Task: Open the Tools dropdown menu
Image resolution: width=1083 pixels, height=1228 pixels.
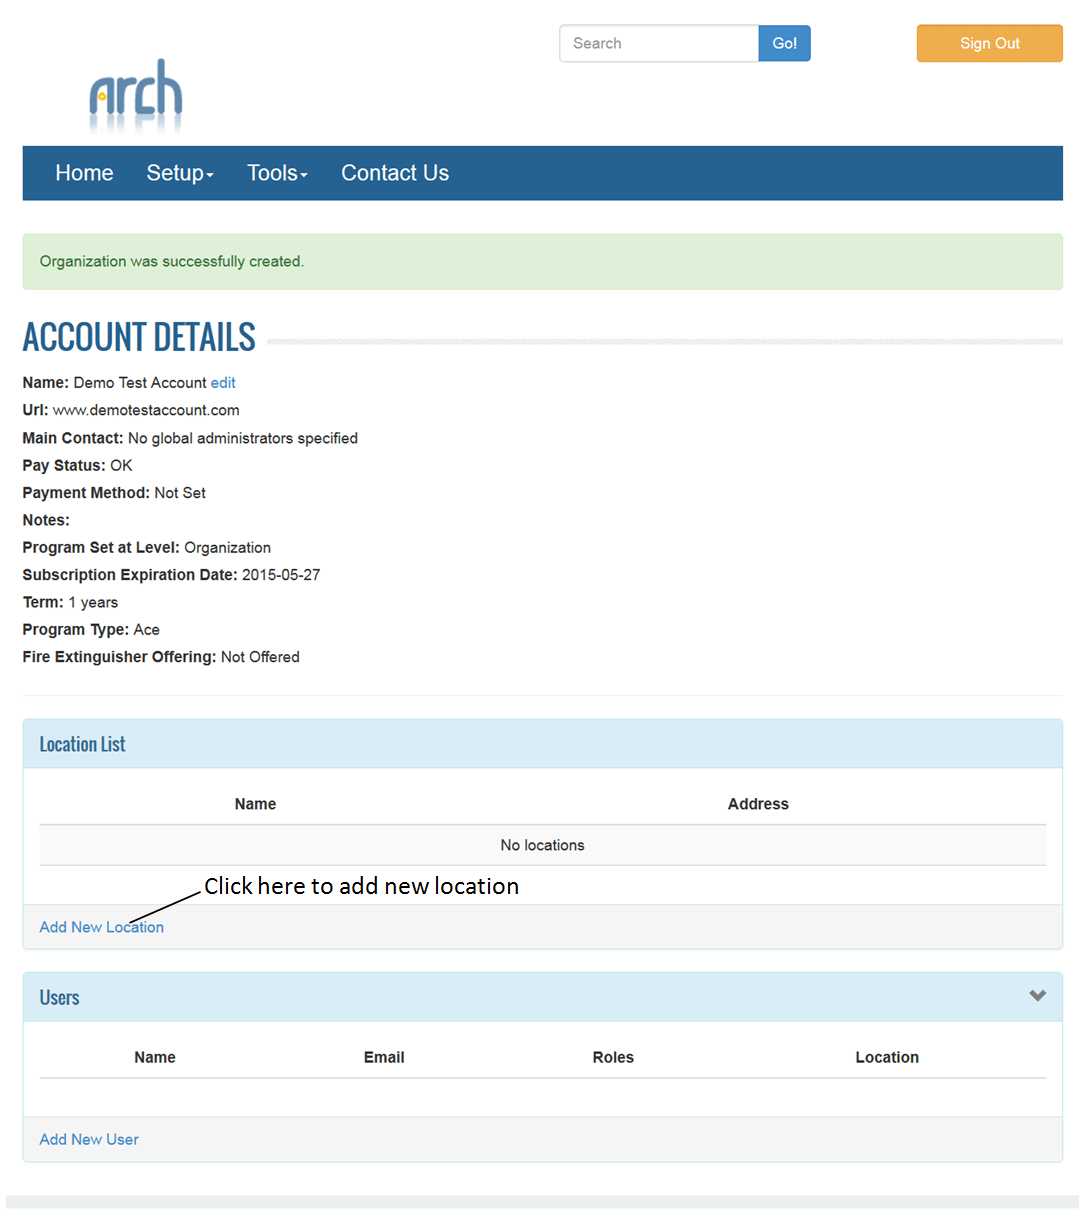Action: 277,173
